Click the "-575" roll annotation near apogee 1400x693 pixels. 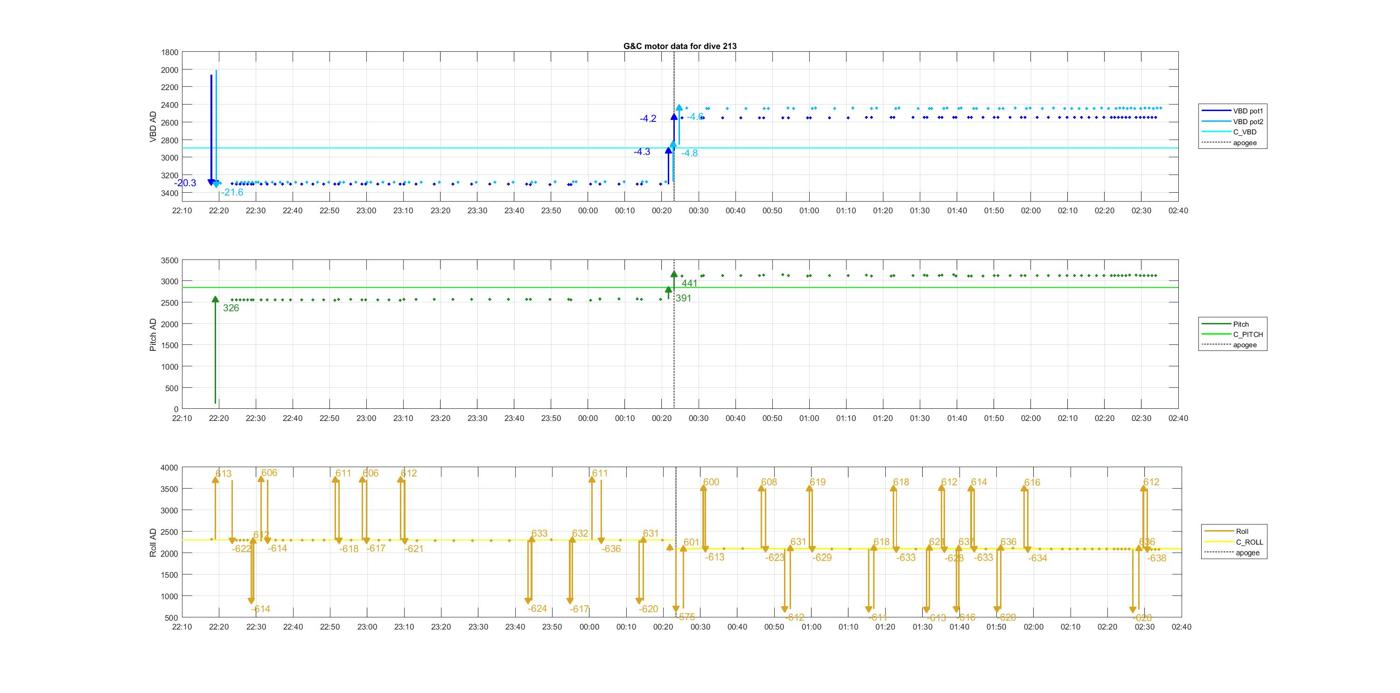tap(685, 617)
